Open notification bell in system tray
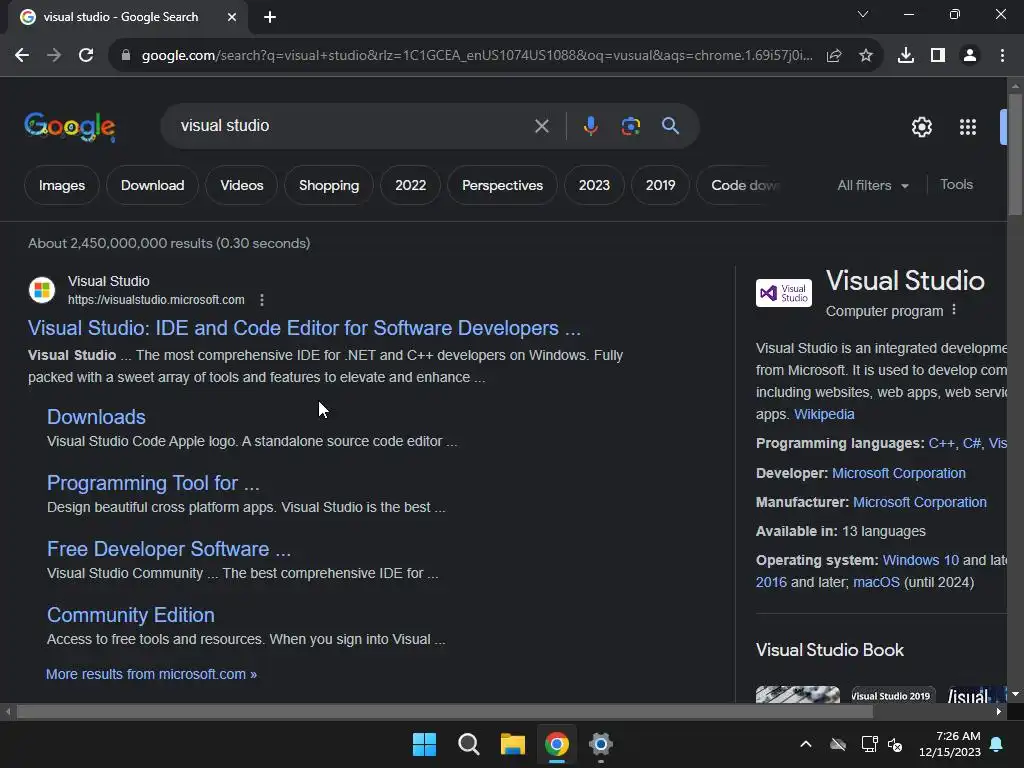This screenshot has width=1024, height=768. 997,744
